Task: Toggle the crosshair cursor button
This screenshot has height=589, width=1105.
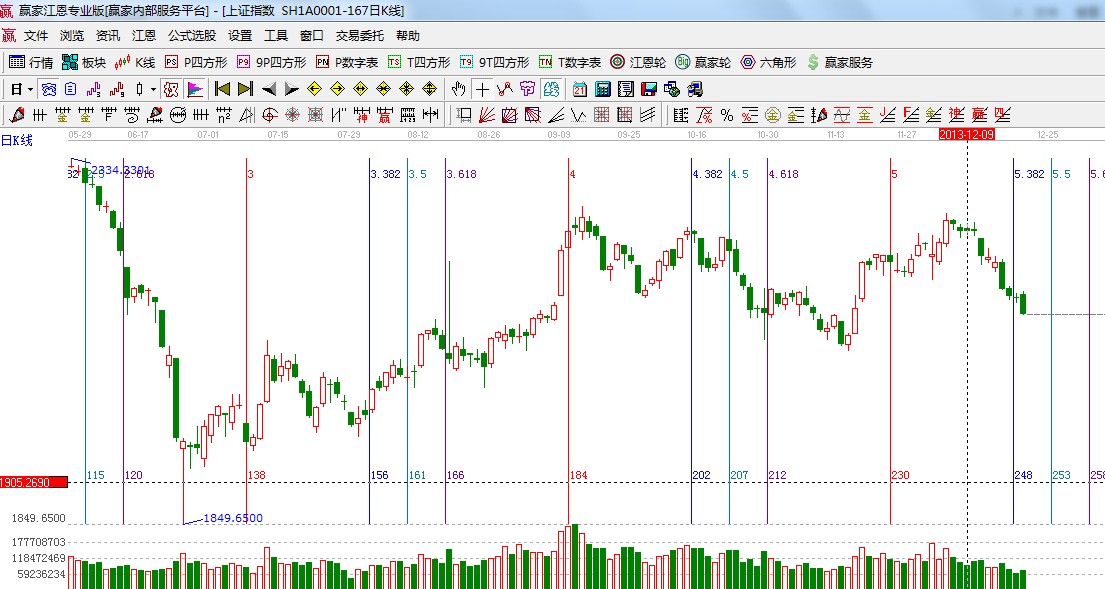Action: (483, 89)
